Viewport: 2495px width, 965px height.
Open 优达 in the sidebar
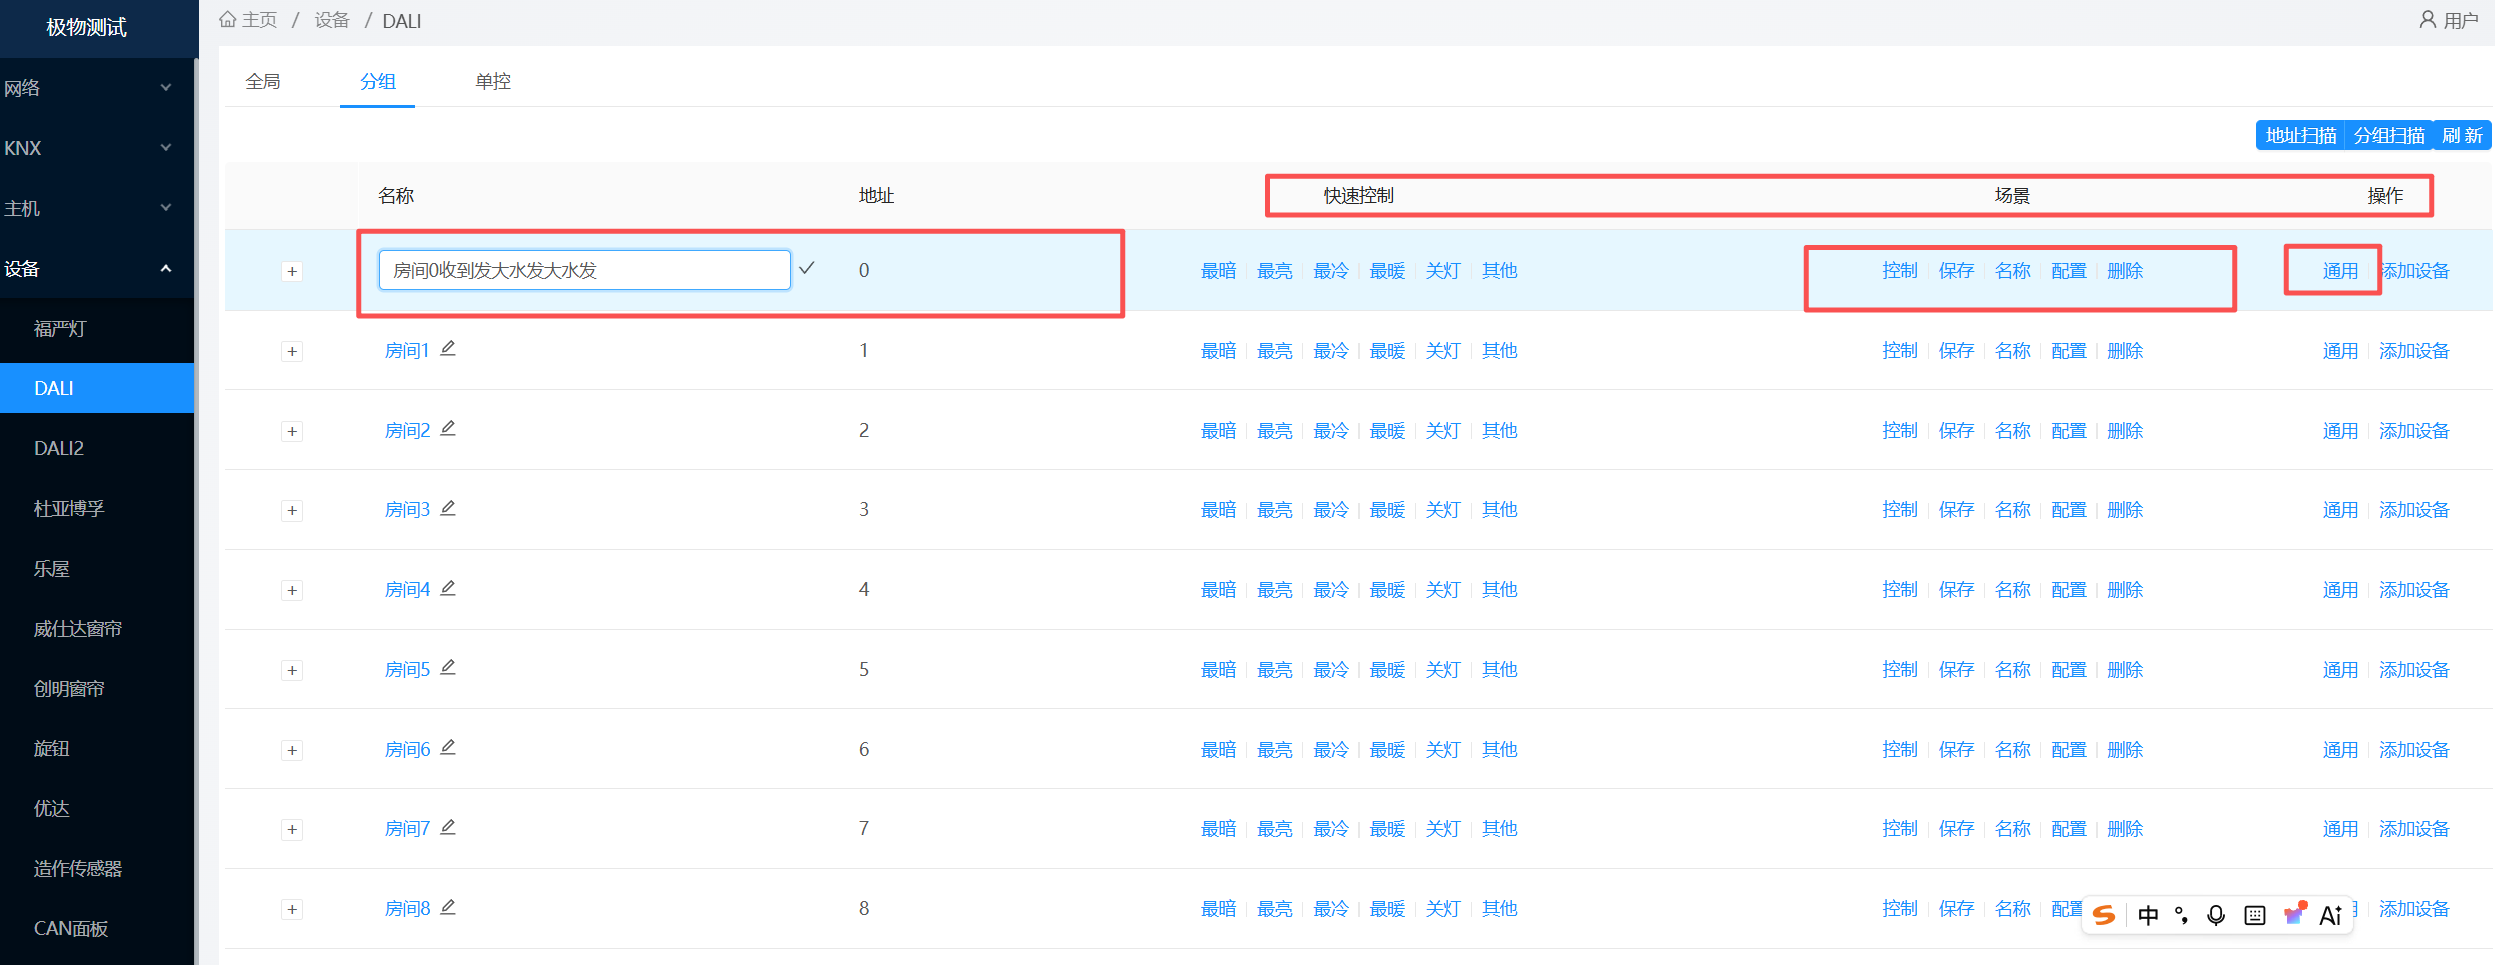pos(97,808)
